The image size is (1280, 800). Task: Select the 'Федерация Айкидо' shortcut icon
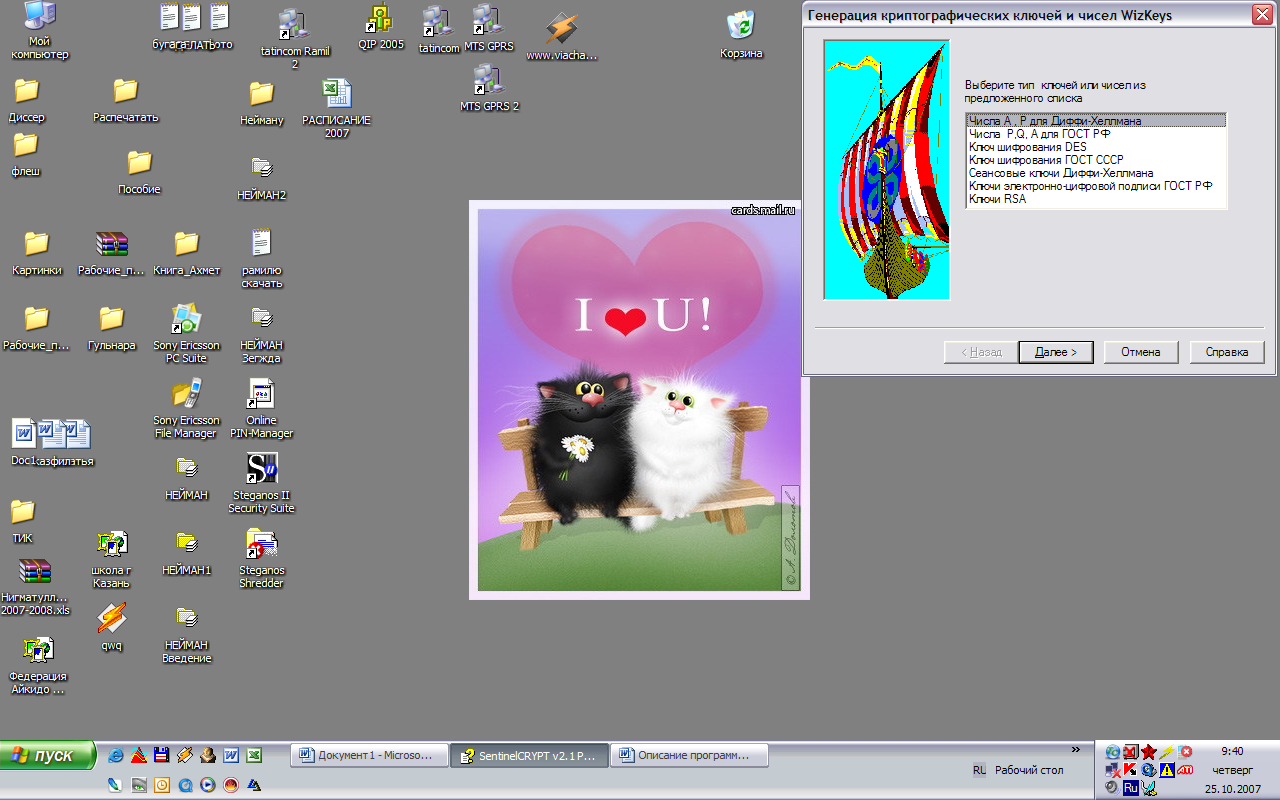point(37,666)
